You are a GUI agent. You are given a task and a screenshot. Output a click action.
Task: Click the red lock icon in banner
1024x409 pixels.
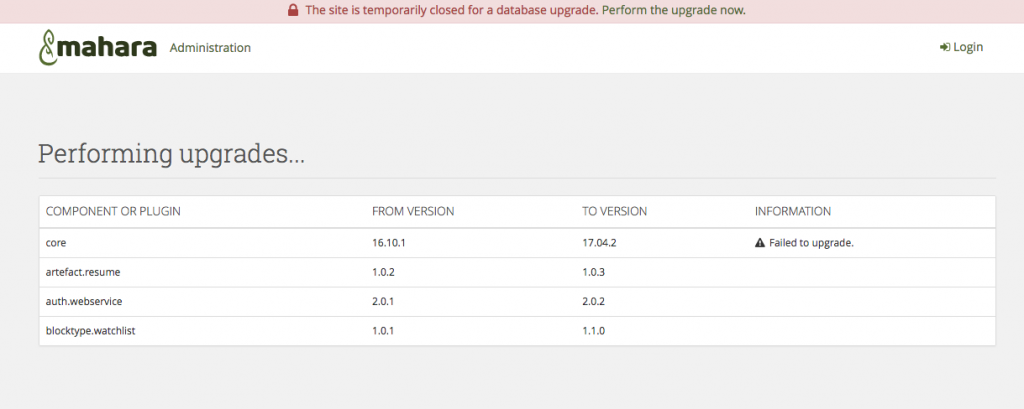coord(293,10)
